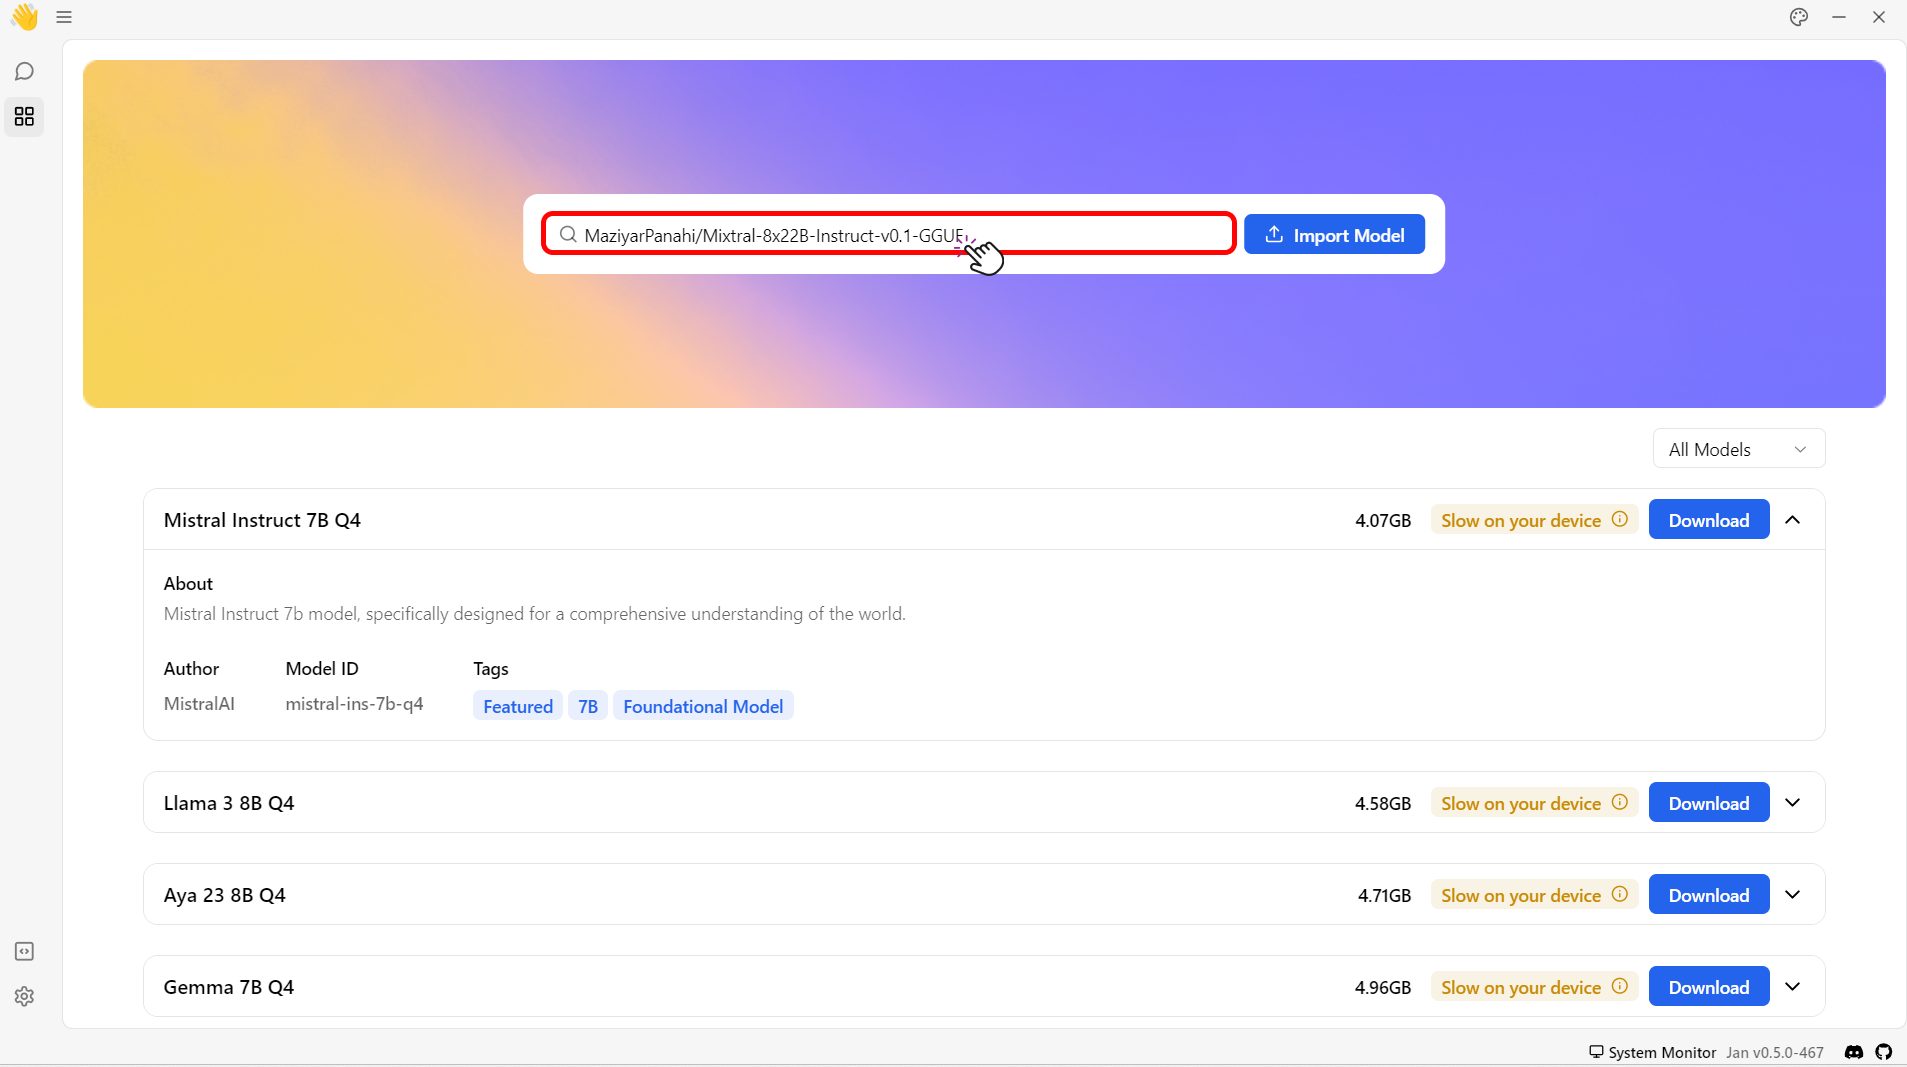The height and width of the screenshot is (1067, 1907).
Task: Focus the model search input field
Action: point(889,234)
